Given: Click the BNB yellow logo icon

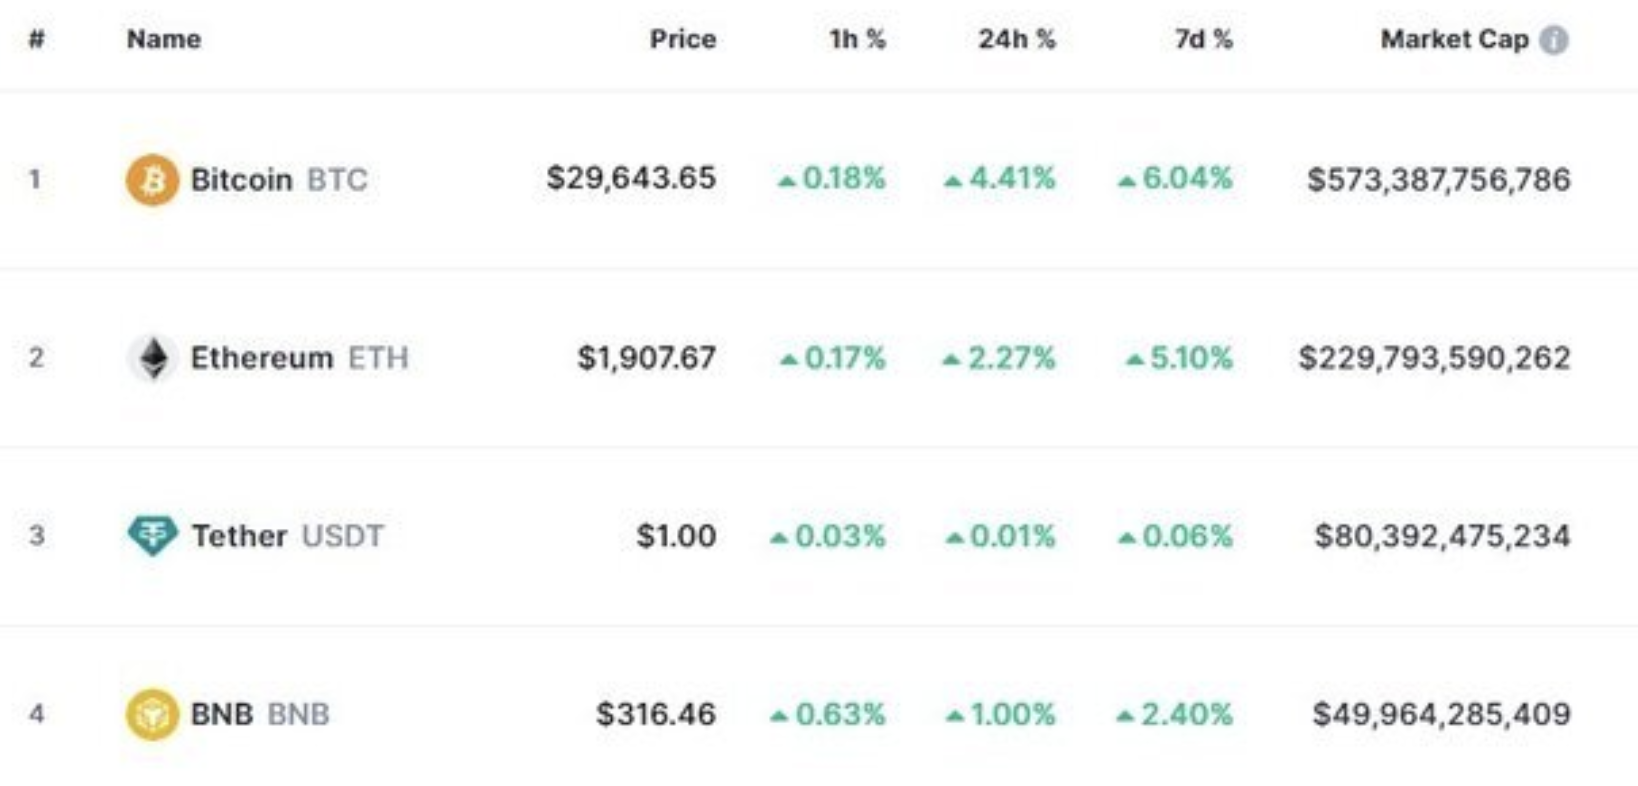Looking at the screenshot, I should tap(152, 714).
